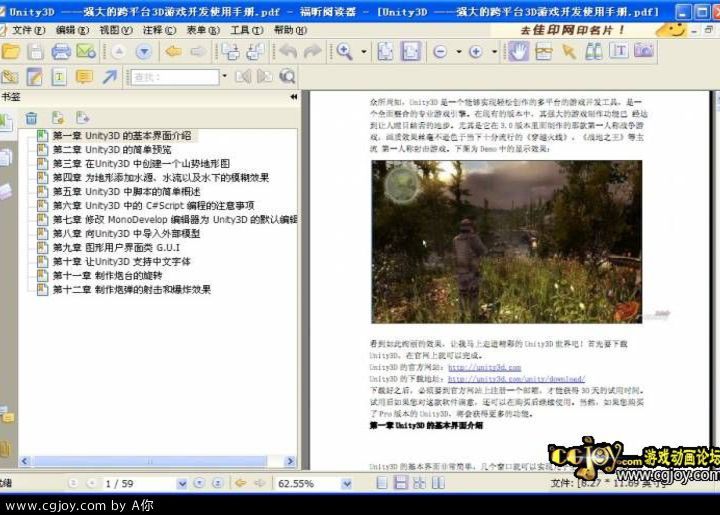
Task: Select the arrow Annotation Selection tool
Action: click(x=569, y=51)
